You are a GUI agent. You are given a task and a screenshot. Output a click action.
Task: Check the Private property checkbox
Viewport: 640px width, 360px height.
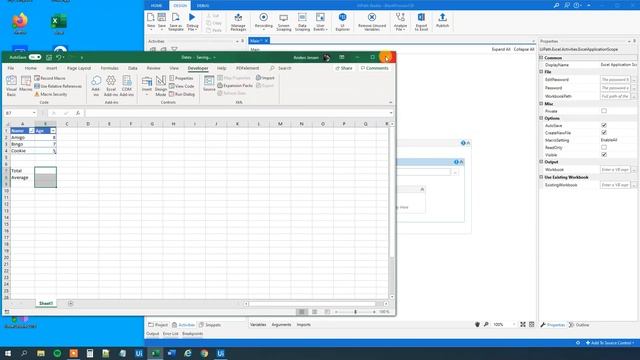click(604, 111)
